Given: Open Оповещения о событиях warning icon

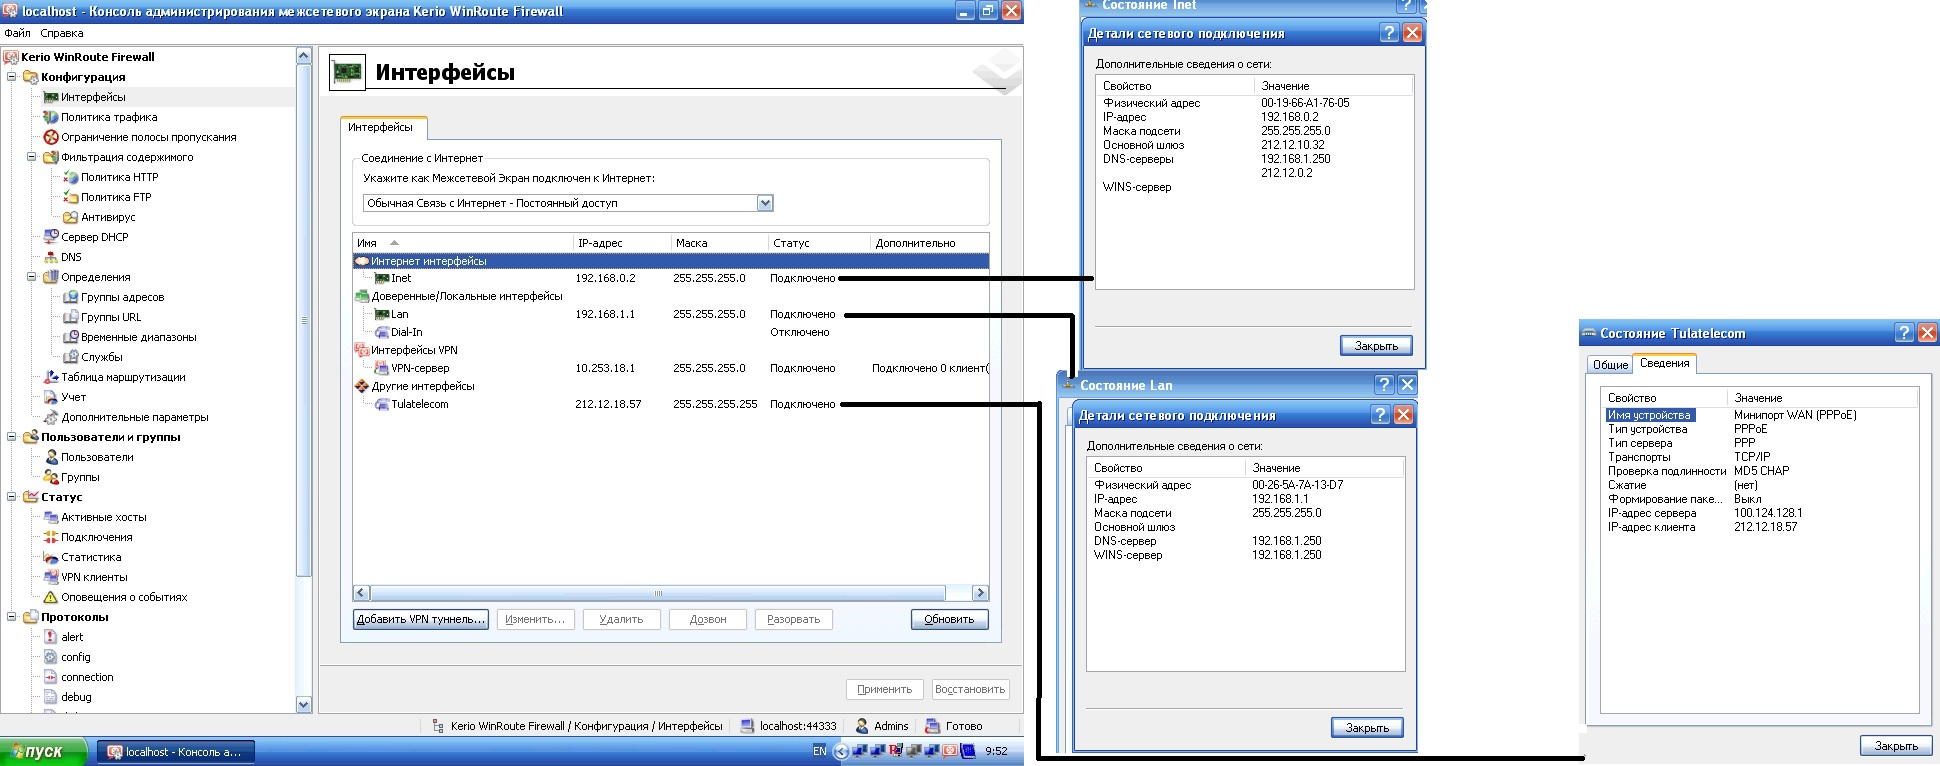Looking at the screenshot, I should coord(50,597).
